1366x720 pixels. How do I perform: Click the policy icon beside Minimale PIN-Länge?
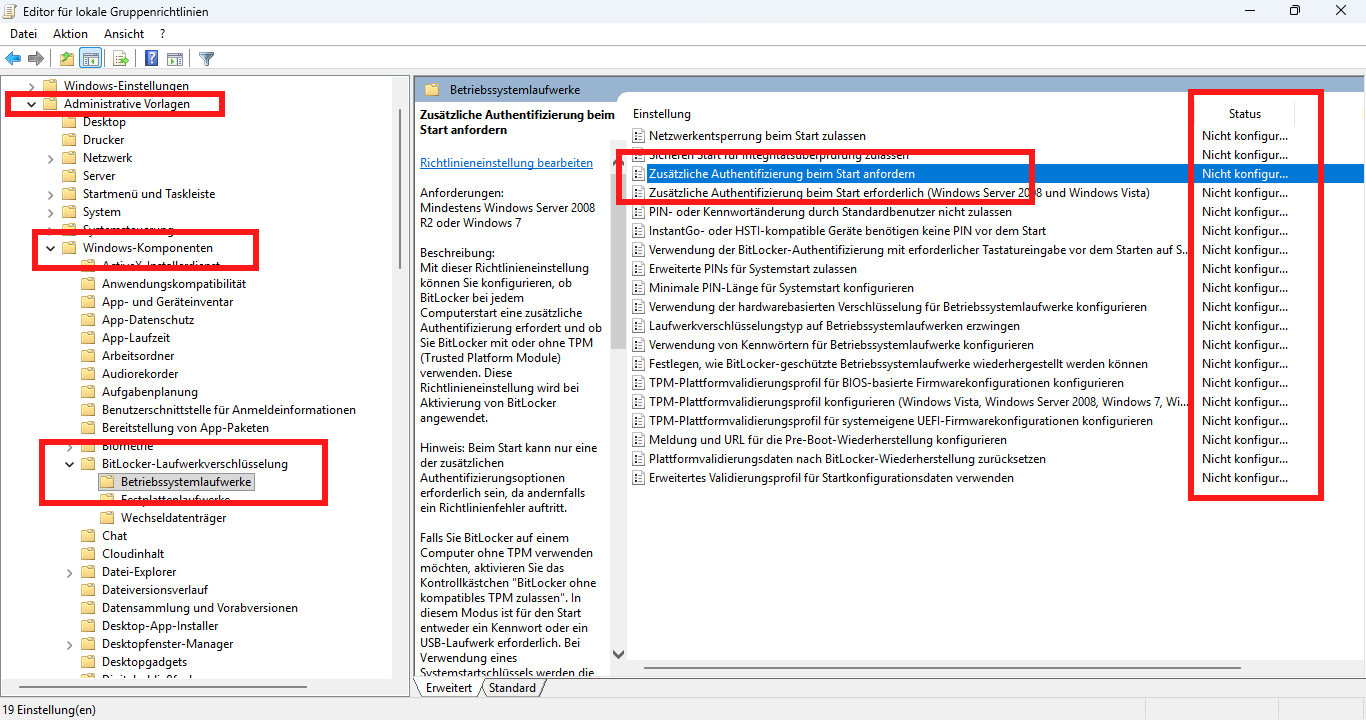click(639, 287)
